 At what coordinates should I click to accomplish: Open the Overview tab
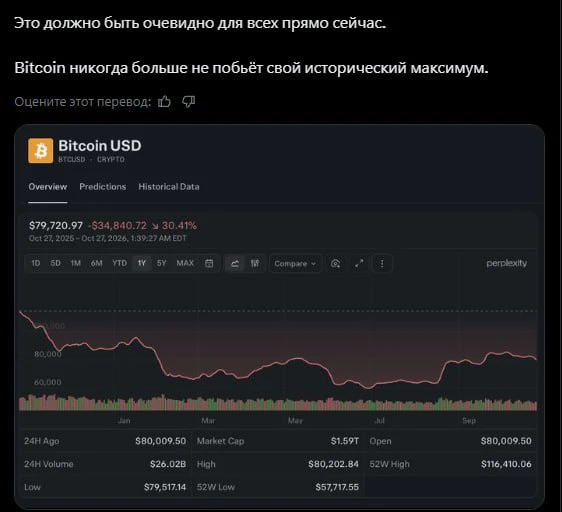(x=48, y=187)
